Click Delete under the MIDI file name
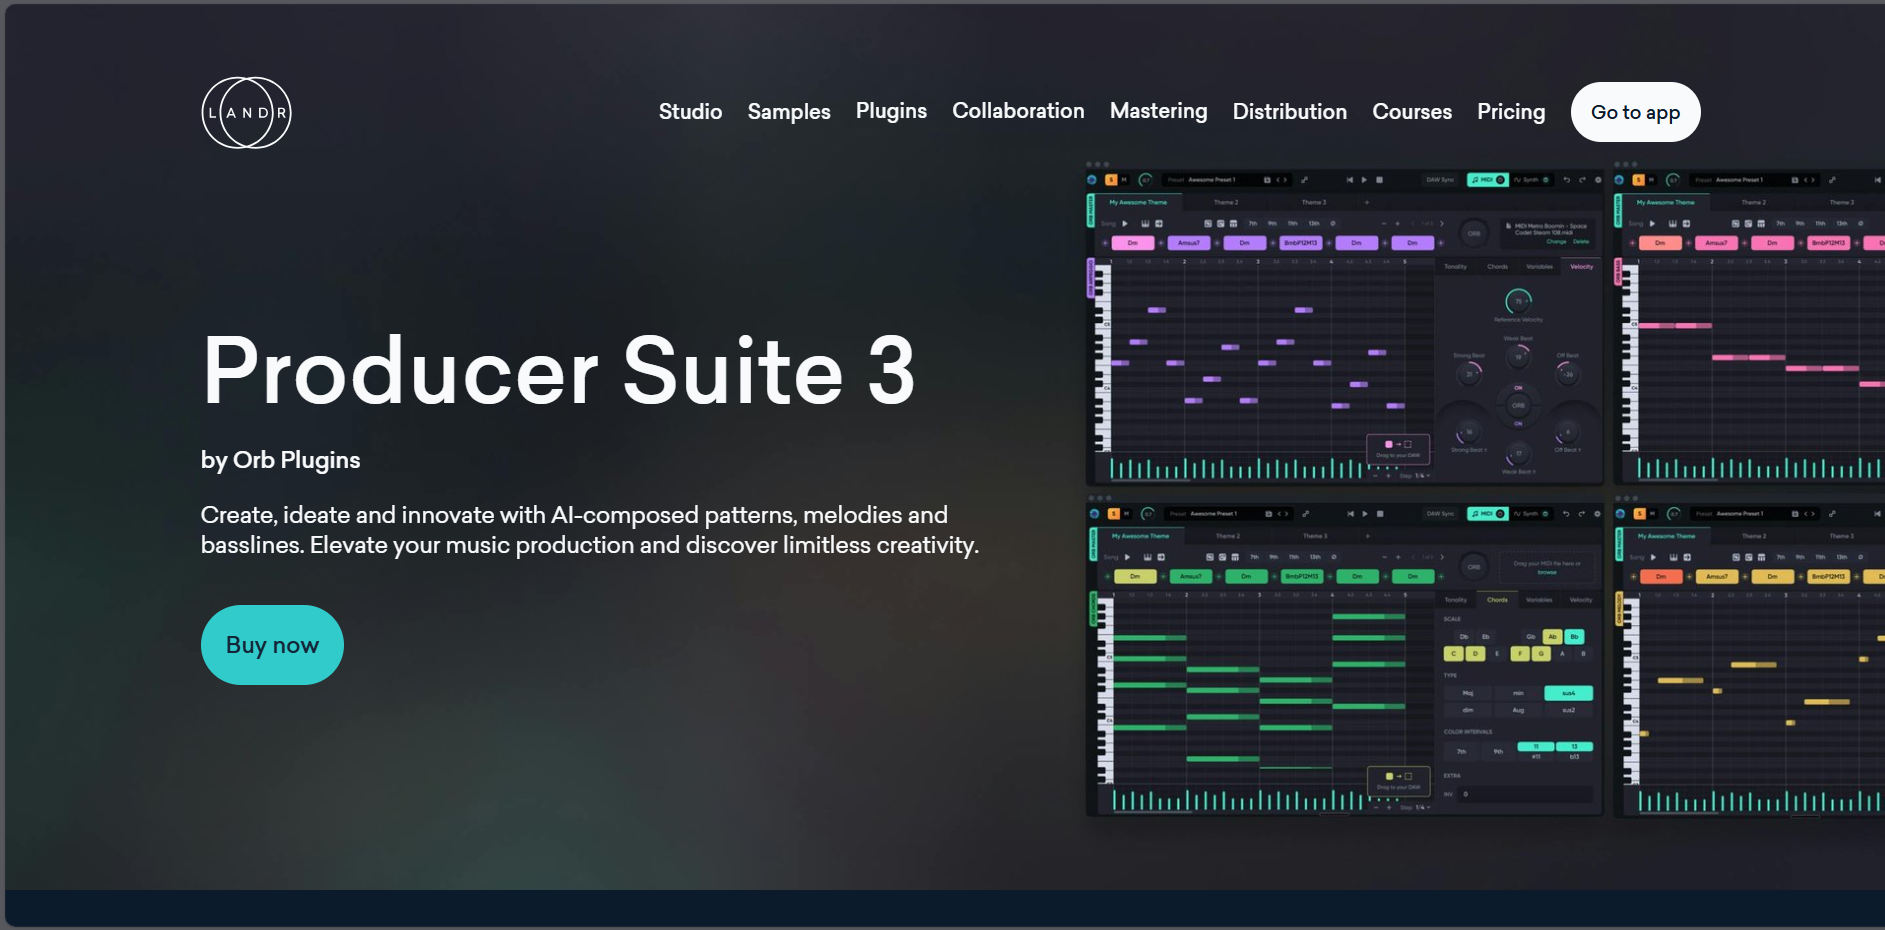 pyautogui.click(x=1581, y=242)
